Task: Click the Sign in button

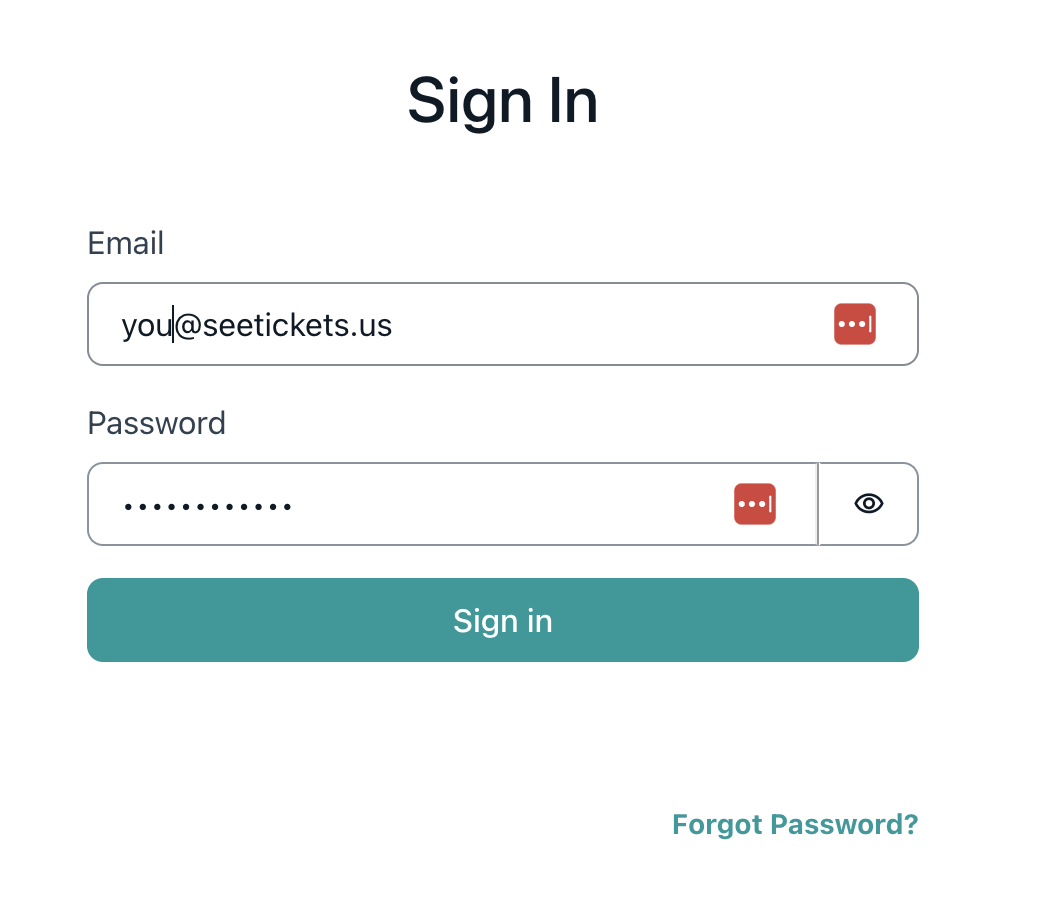Action: tap(503, 620)
